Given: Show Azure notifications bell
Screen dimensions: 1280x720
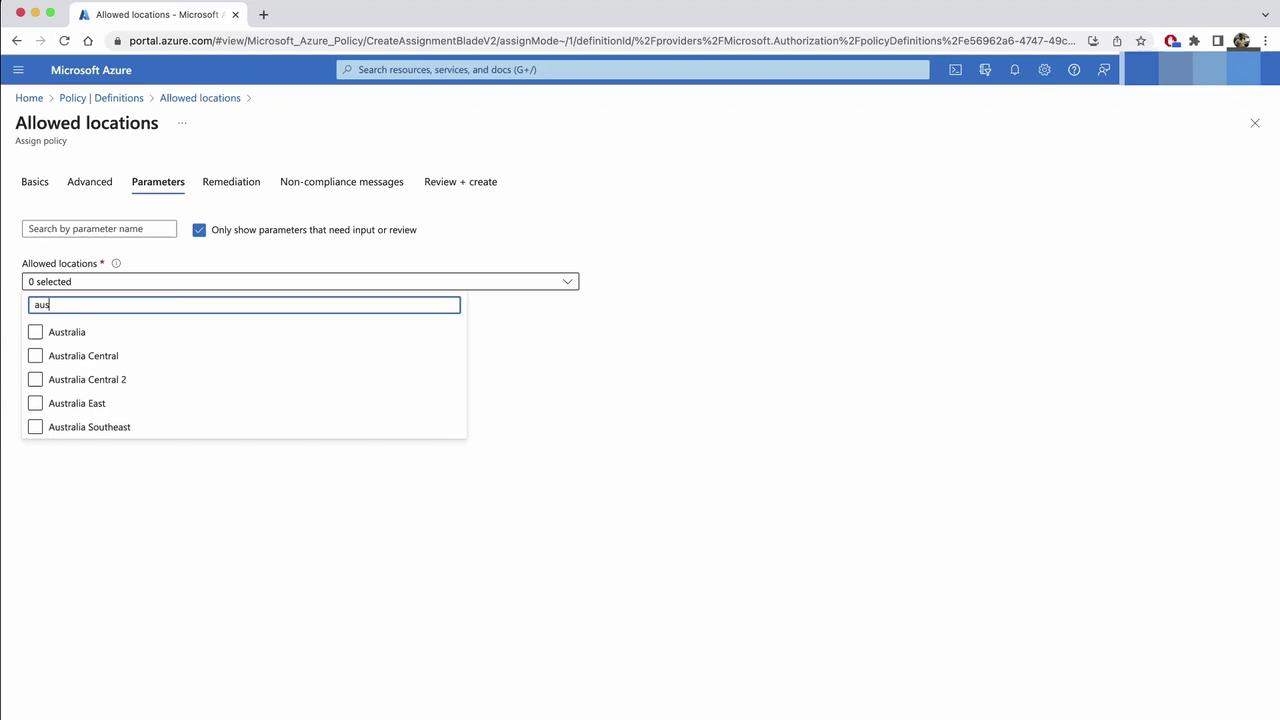Looking at the screenshot, I should click(x=1014, y=70).
